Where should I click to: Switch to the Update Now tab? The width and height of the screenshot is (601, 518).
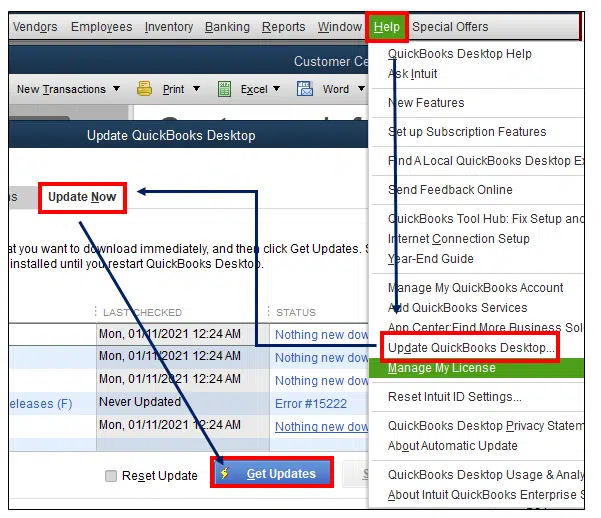82,197
